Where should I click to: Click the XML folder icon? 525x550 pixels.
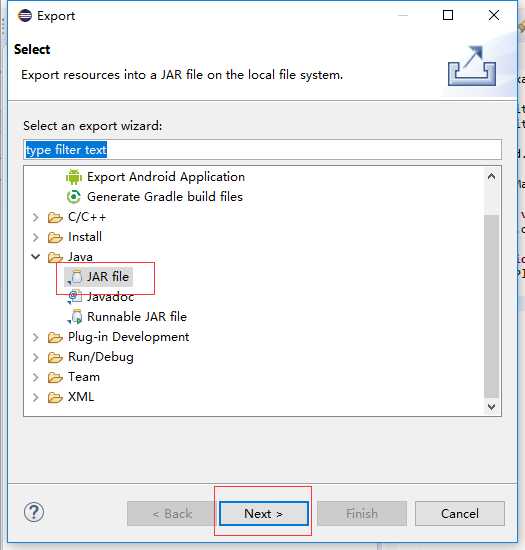click(x=55, y=397)
